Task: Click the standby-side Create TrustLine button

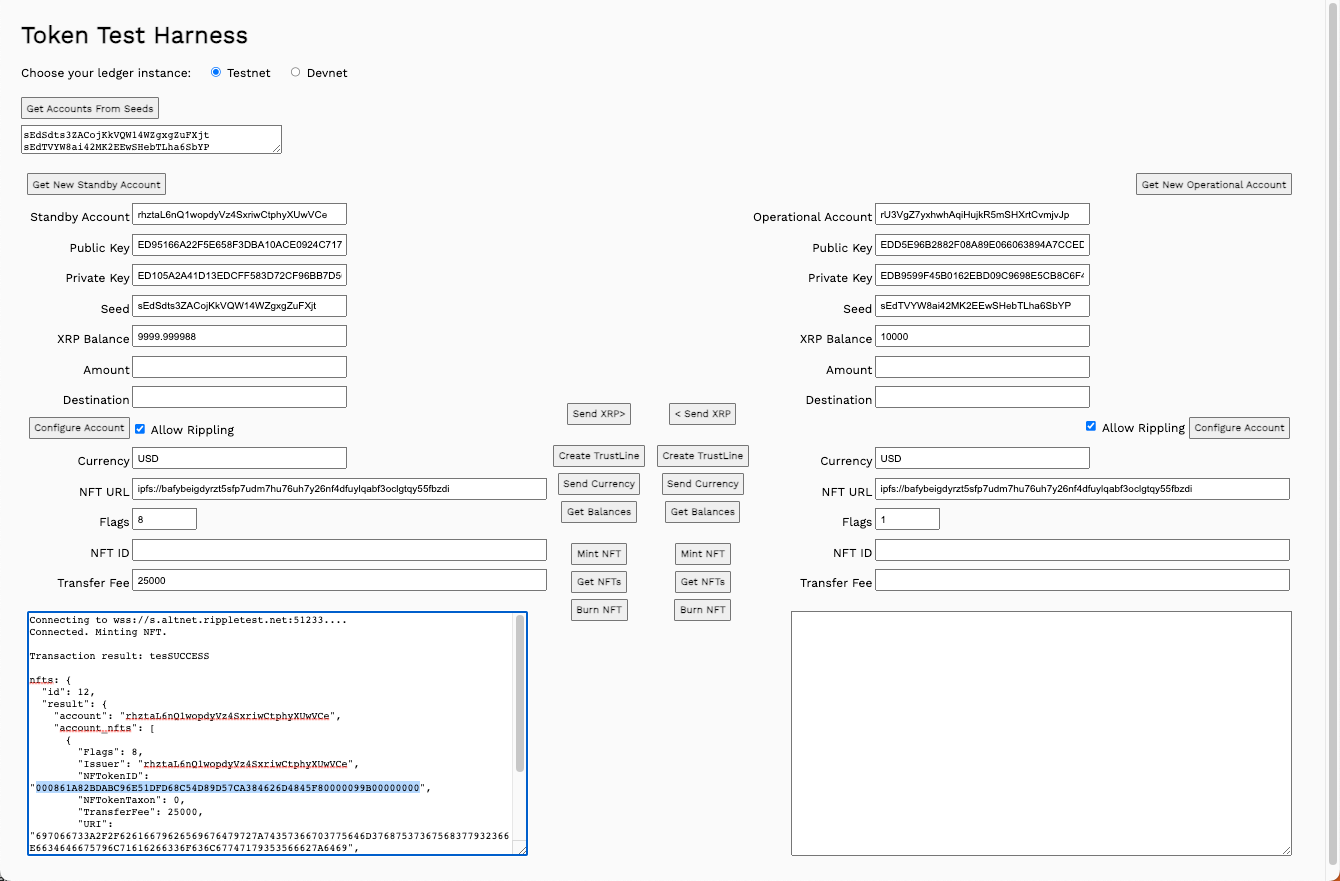Action: point(598,456)
